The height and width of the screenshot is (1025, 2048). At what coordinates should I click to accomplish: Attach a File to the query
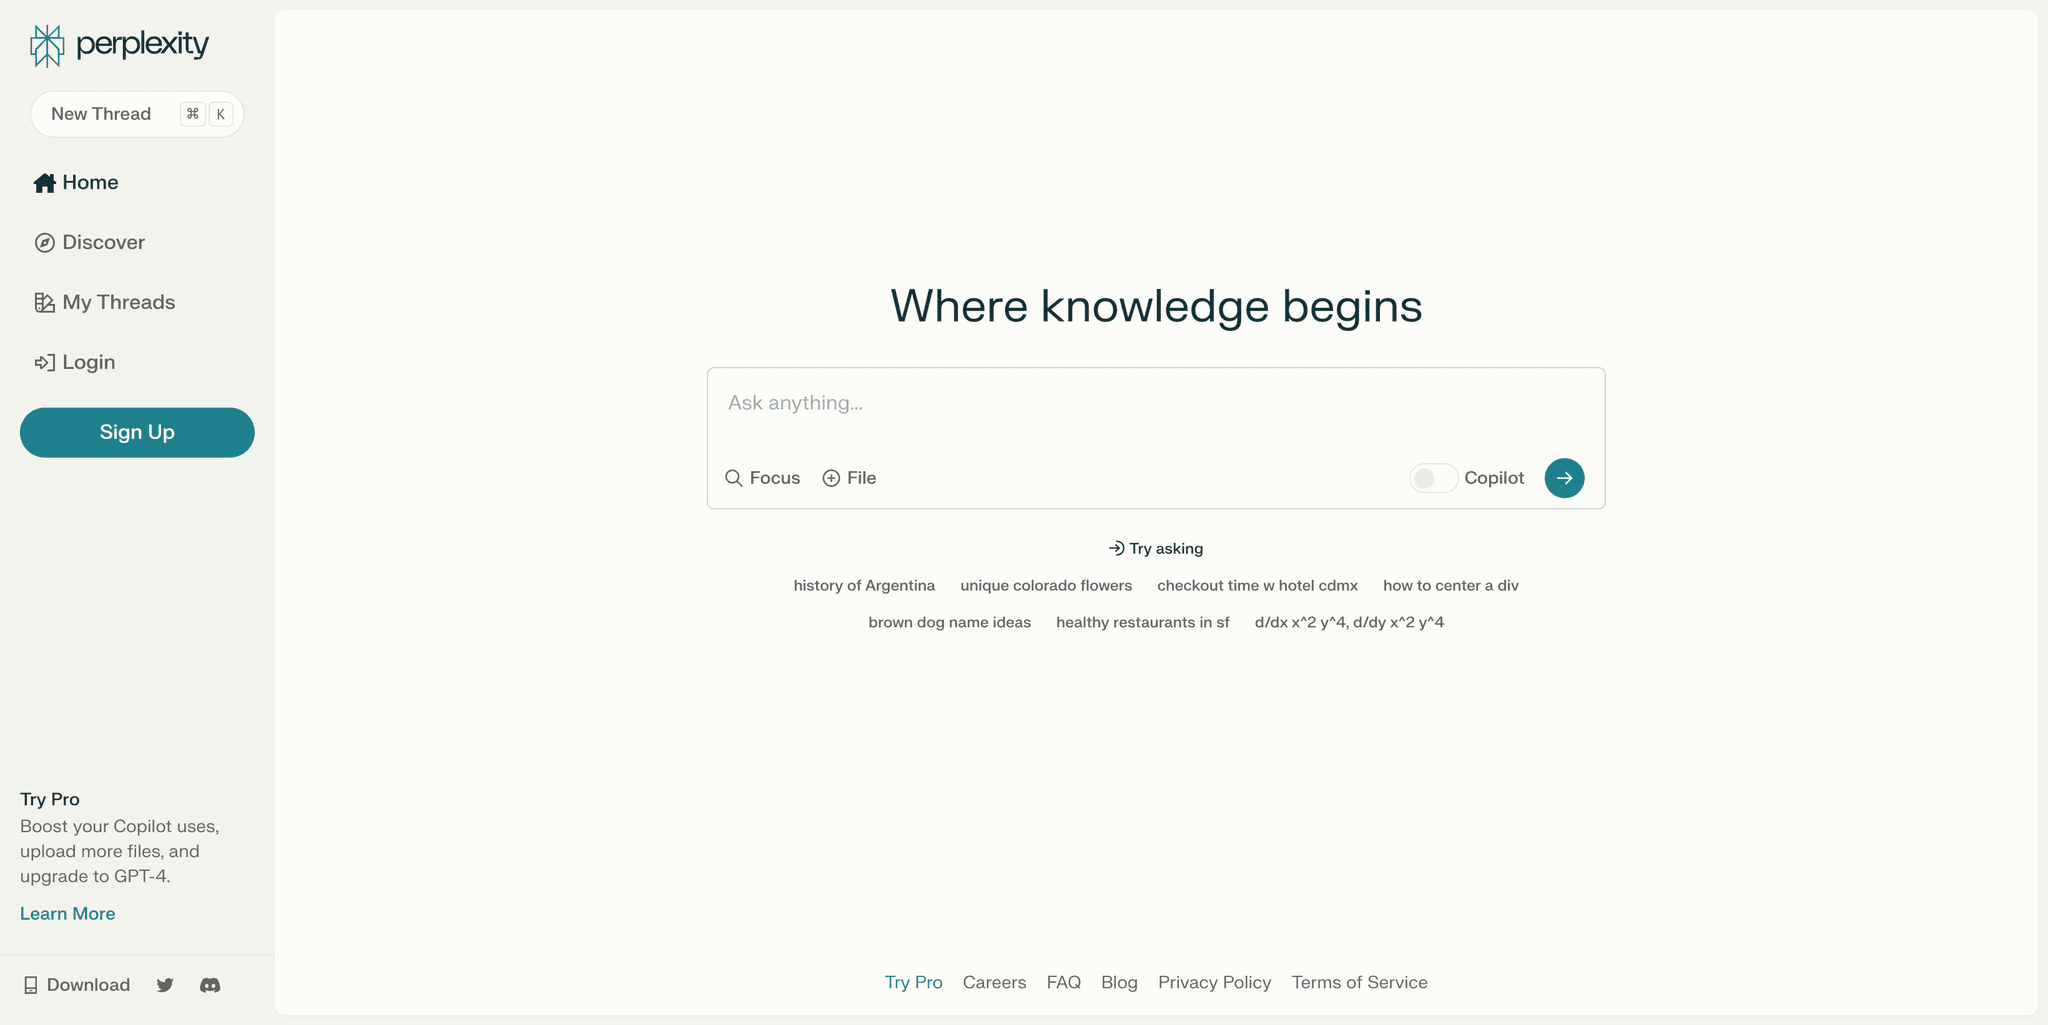click(x=849, y=478)
